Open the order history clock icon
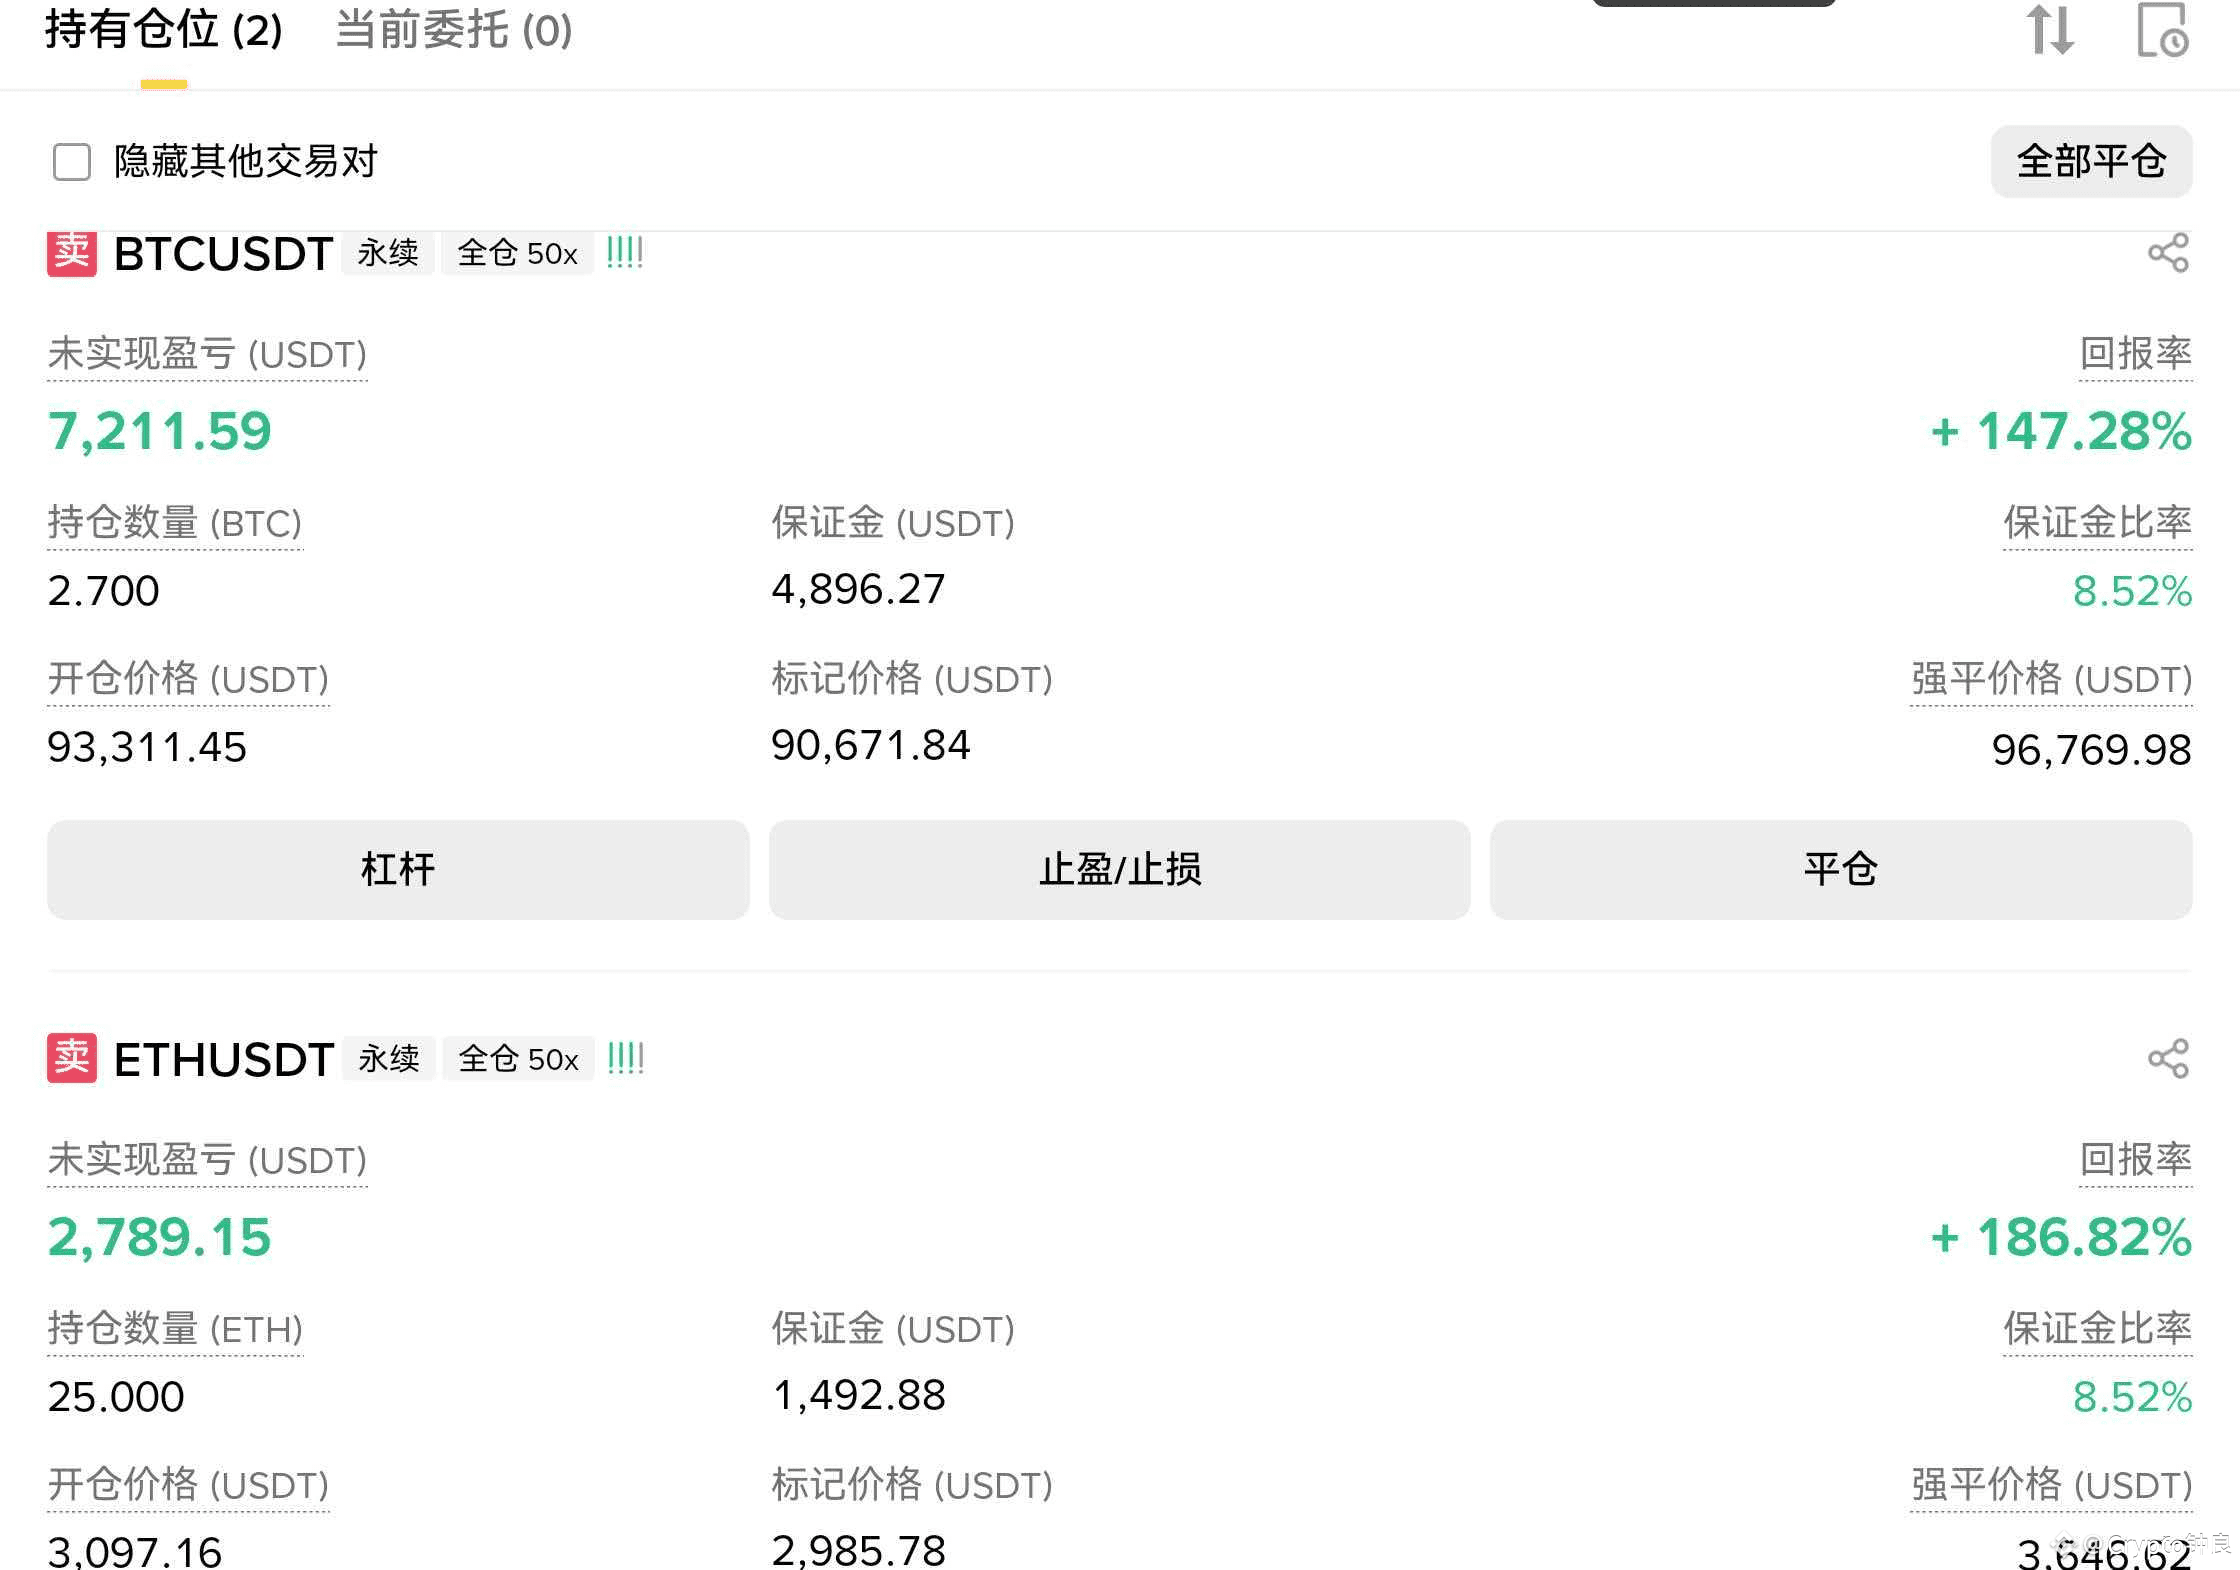The width and height of the screenshot is (2240, 1570). (x=2163, y=30)
